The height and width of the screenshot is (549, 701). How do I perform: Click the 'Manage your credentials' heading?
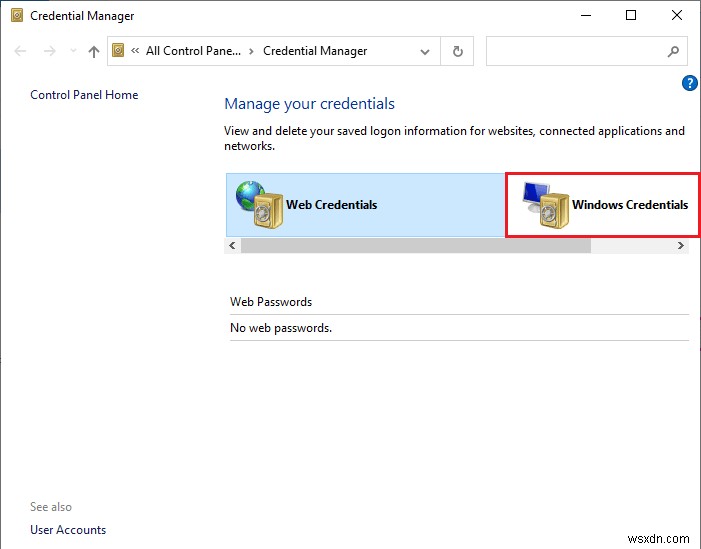point(309,104)
